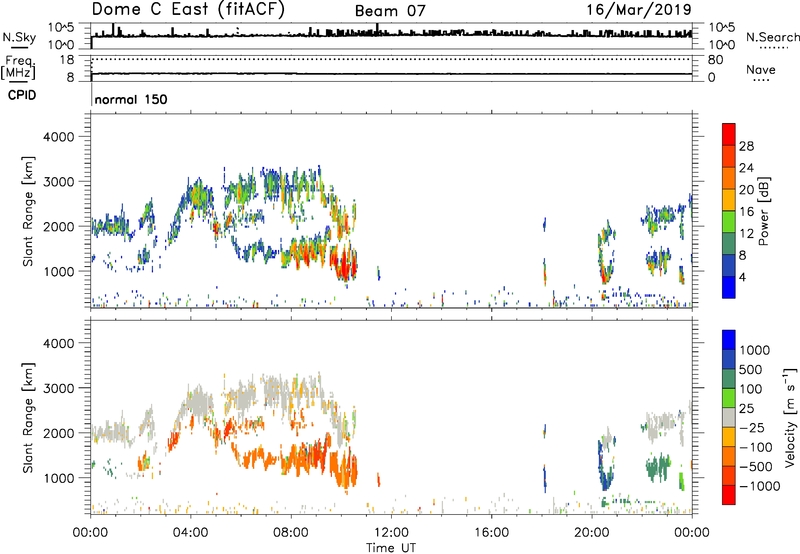The height and width of the screenshot is (554, 800).
Task: Pick the 12–16 dB light green Power swatch
Action: point(729,222)
